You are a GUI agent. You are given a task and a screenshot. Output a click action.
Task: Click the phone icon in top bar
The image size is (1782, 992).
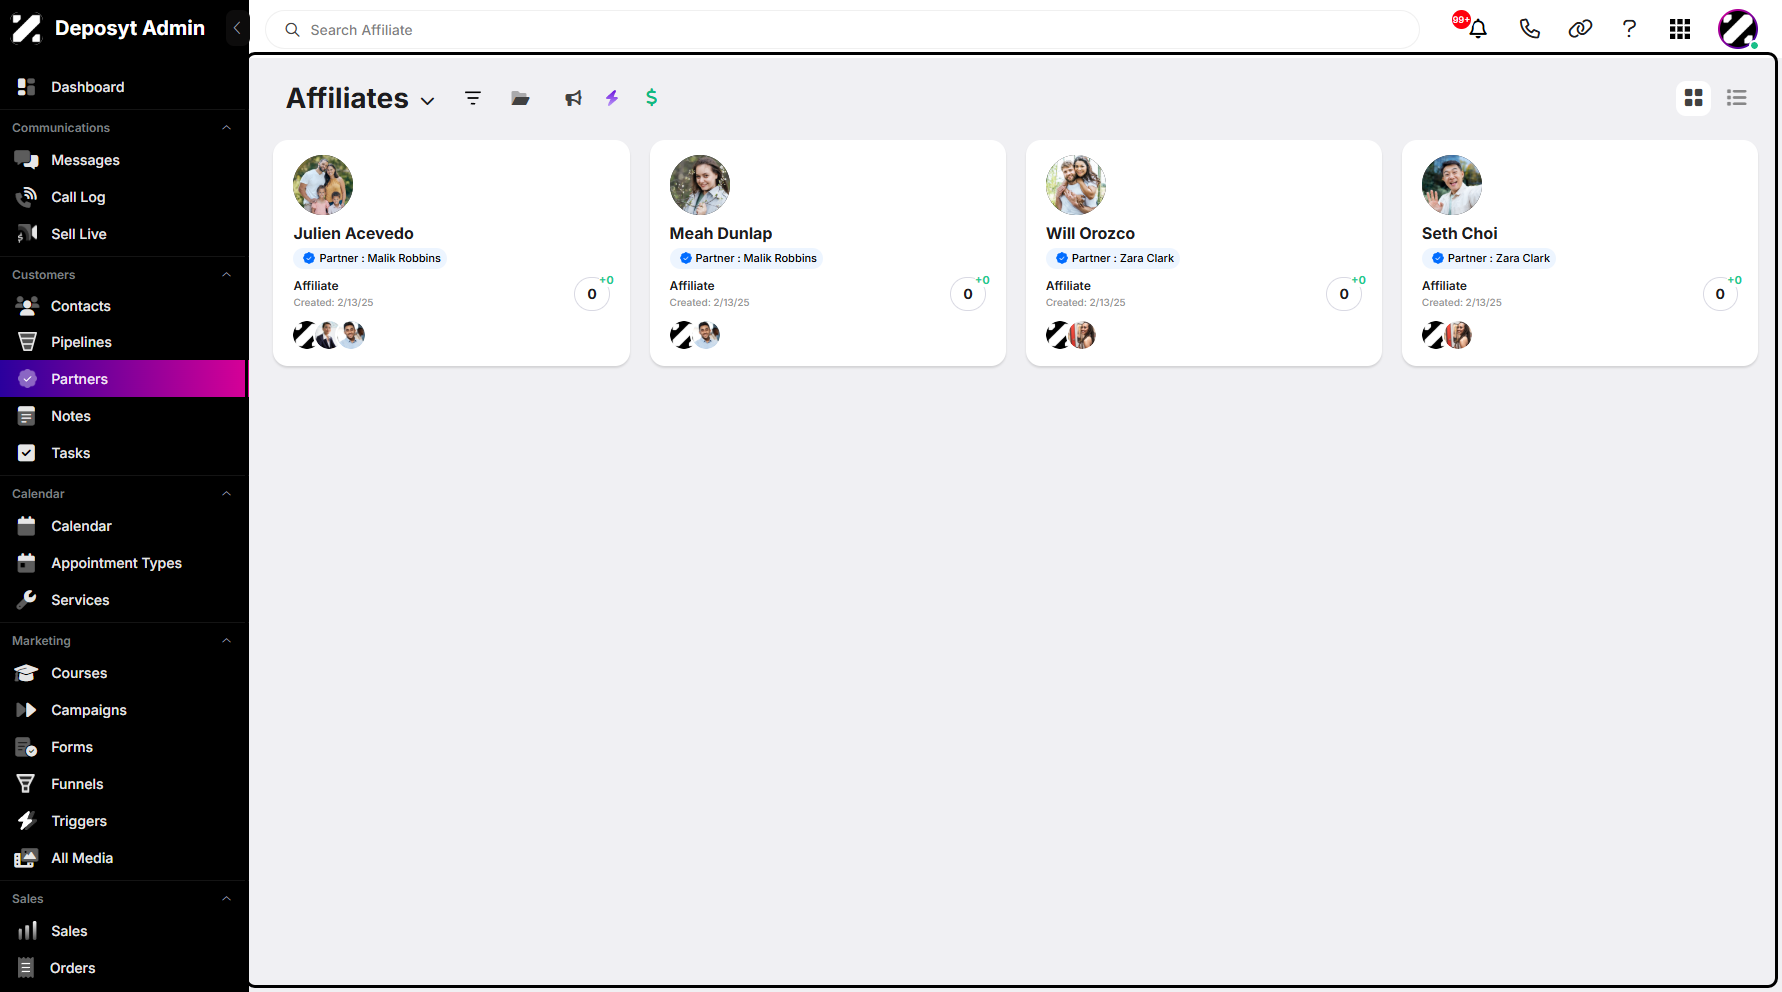coord(1529,29)
